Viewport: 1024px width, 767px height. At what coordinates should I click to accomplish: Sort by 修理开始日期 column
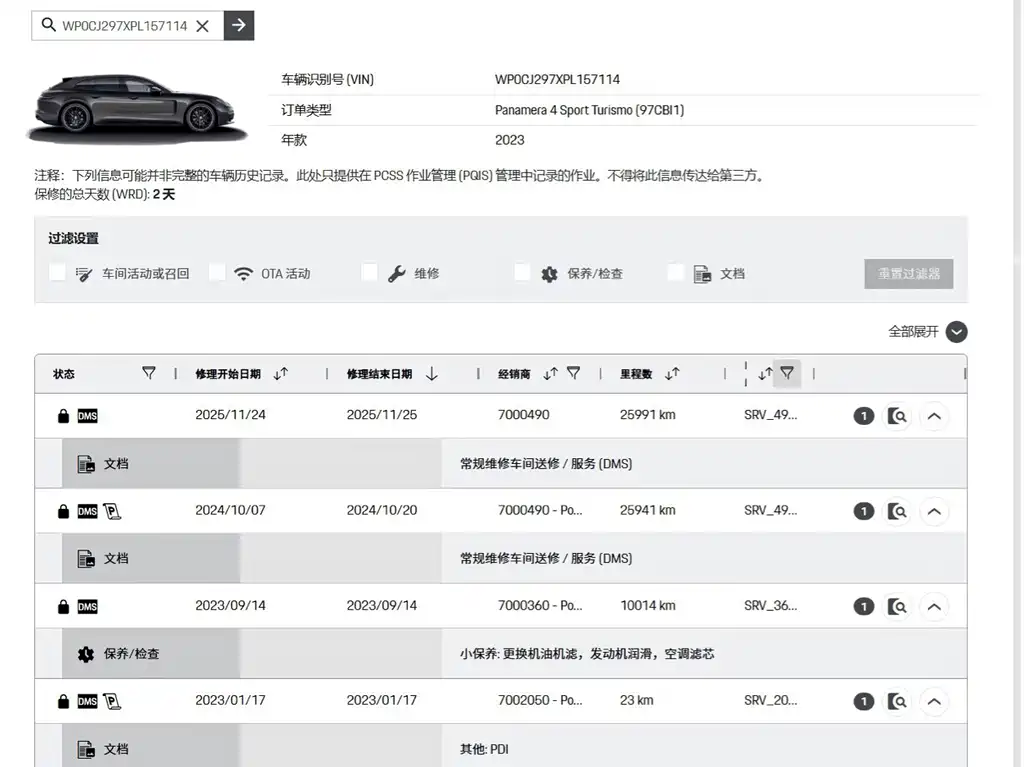[281, 374]
